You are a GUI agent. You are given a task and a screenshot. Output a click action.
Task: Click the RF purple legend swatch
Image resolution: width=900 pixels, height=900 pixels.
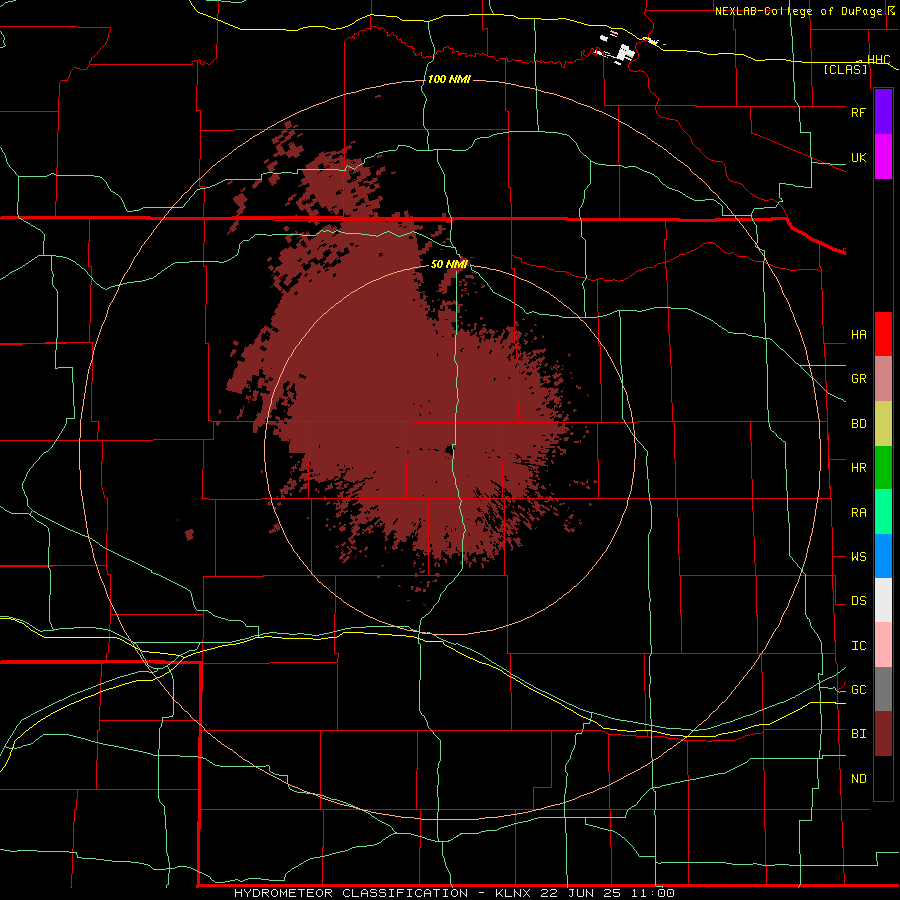[x=883, y=111]
